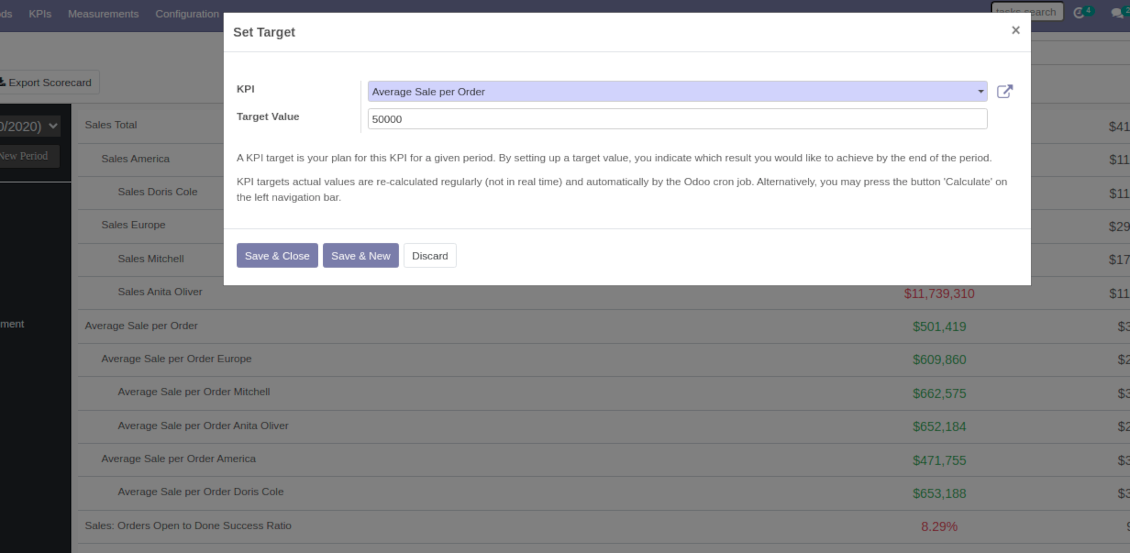Click the tasks search box
The image size is (1130, 553).
click(x=1026, y=12)
